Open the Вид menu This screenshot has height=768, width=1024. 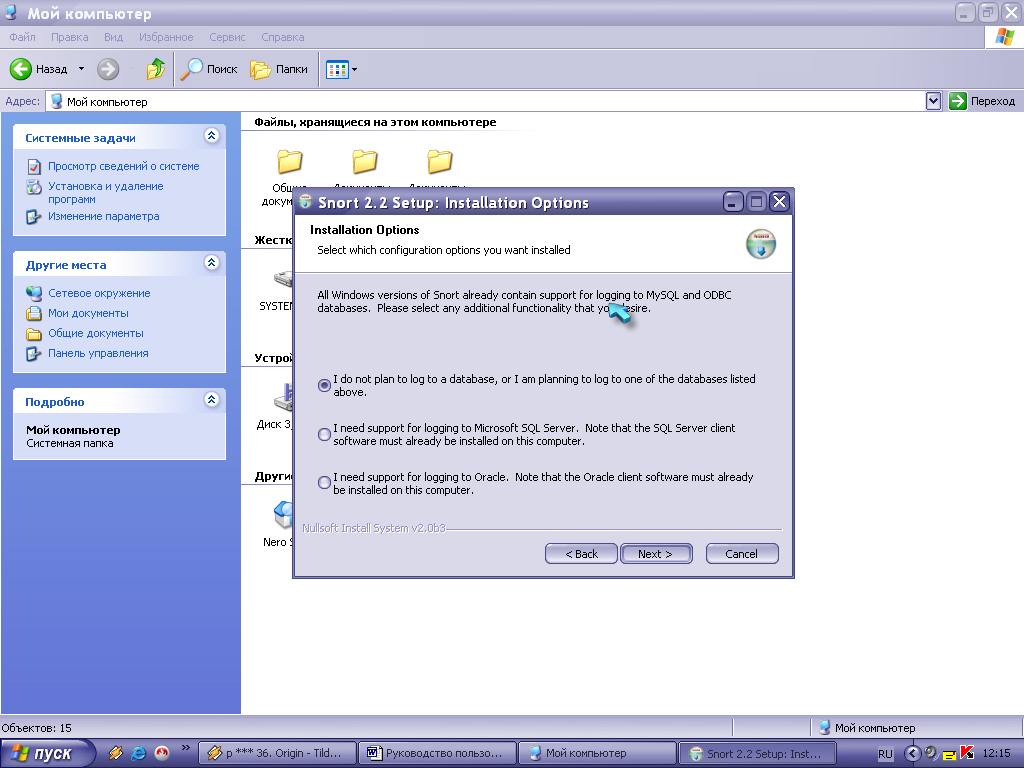(x=114, y=37)
